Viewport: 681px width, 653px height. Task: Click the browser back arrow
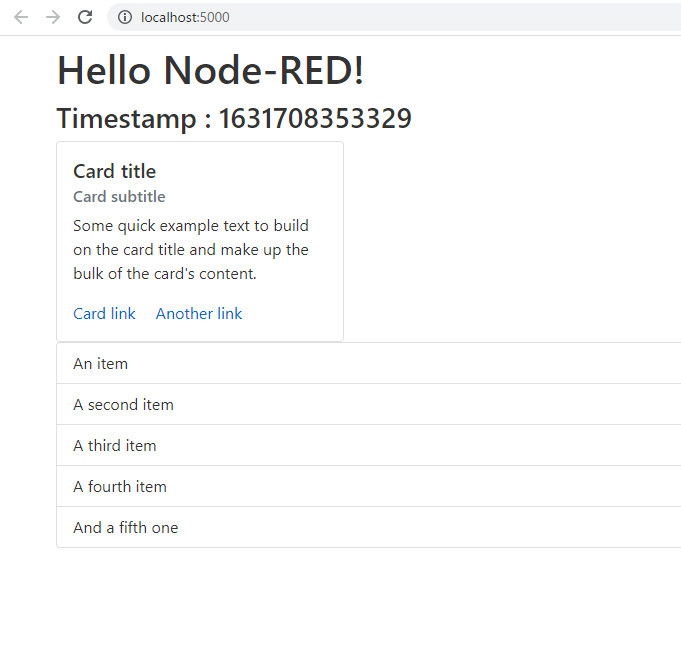21,17
